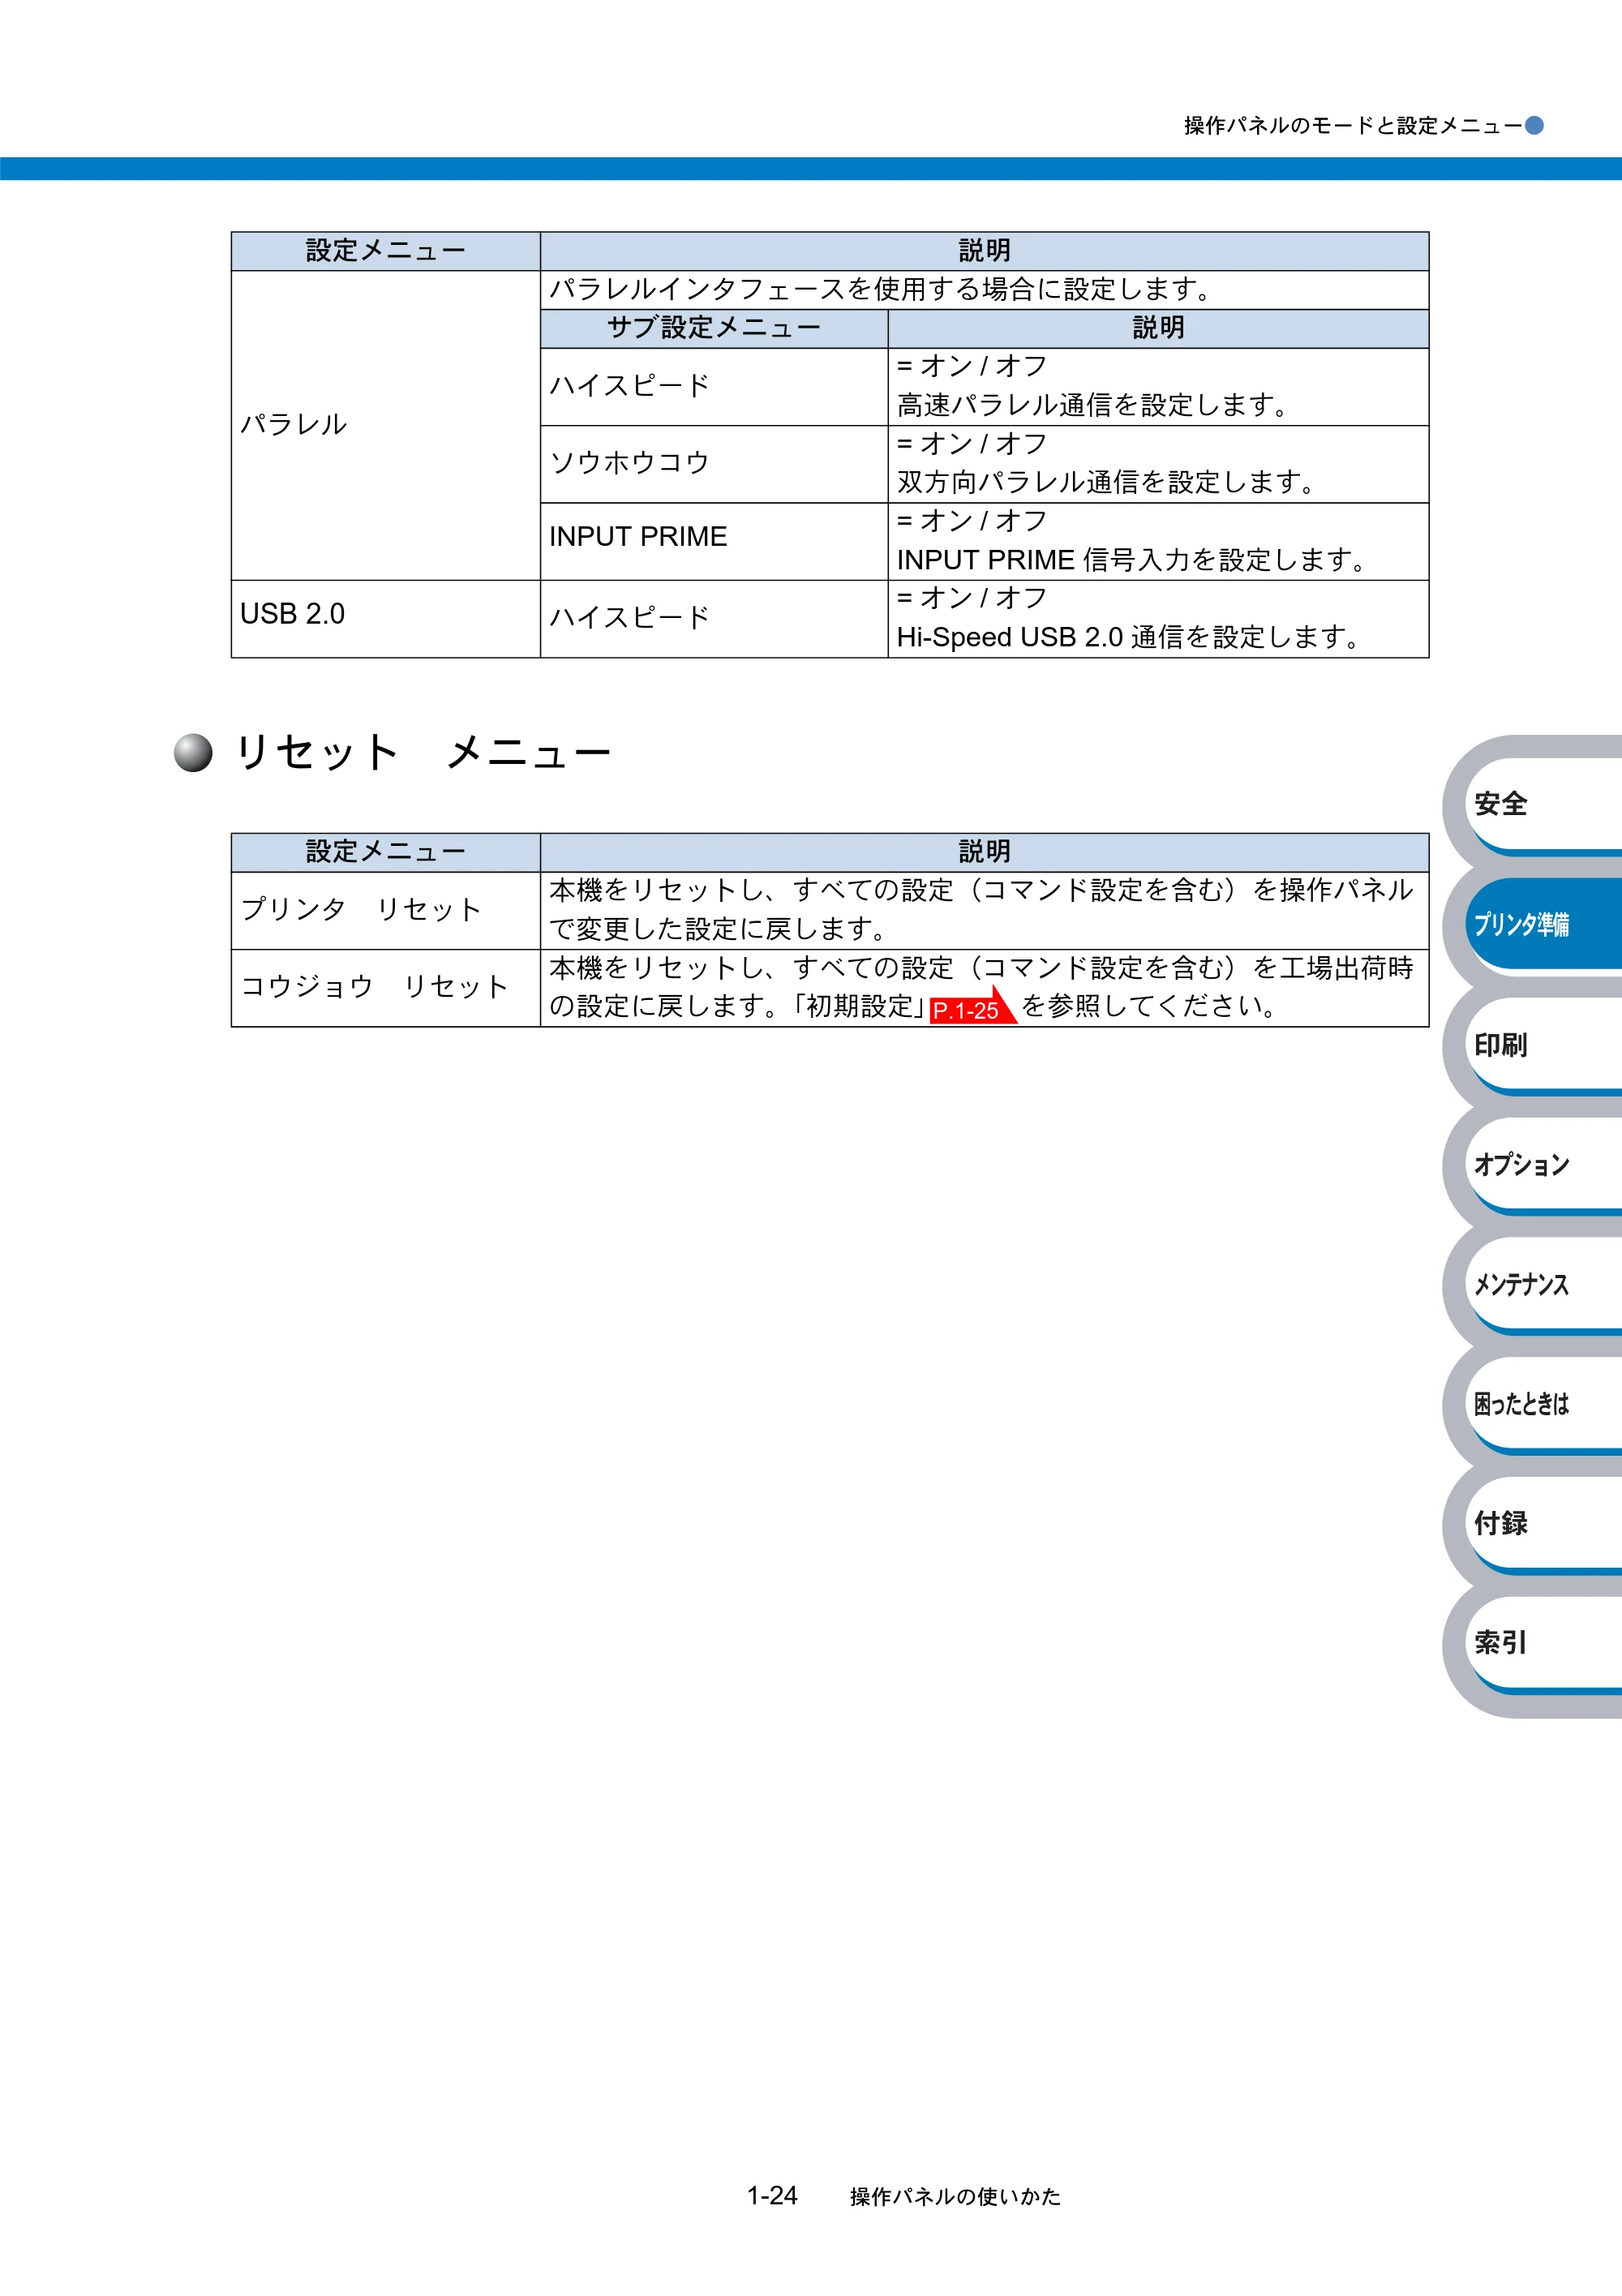Click the パラレル menu cell
Viewport: 1622px width, 2296px height.
[386, 425]
